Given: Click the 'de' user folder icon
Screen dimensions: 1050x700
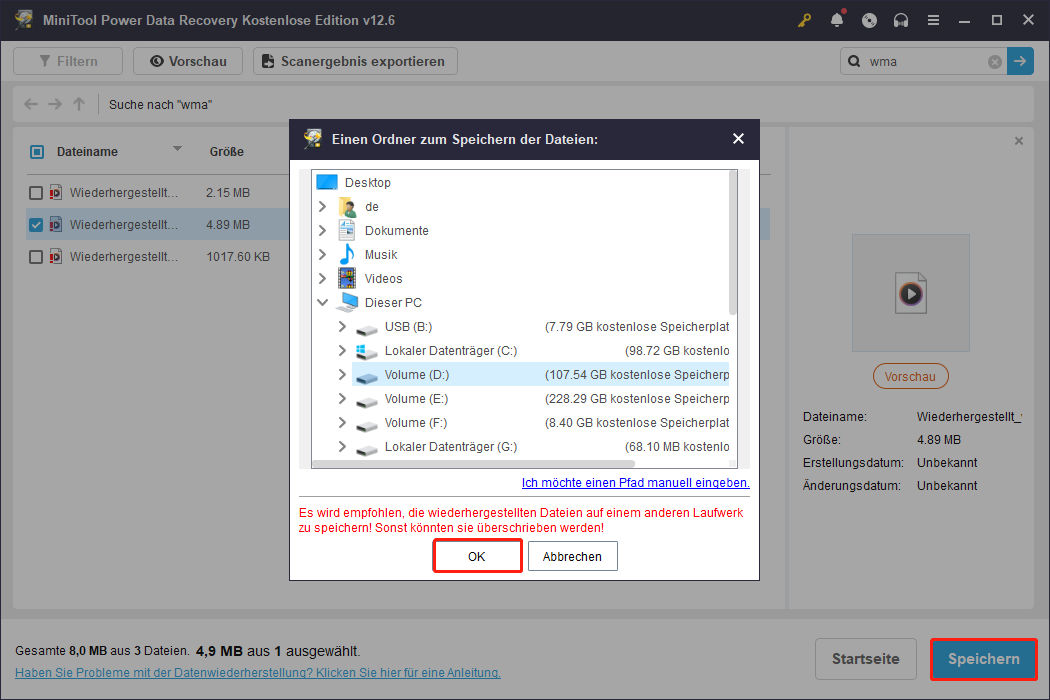Looking at the screenshot, I should [347, 206].
